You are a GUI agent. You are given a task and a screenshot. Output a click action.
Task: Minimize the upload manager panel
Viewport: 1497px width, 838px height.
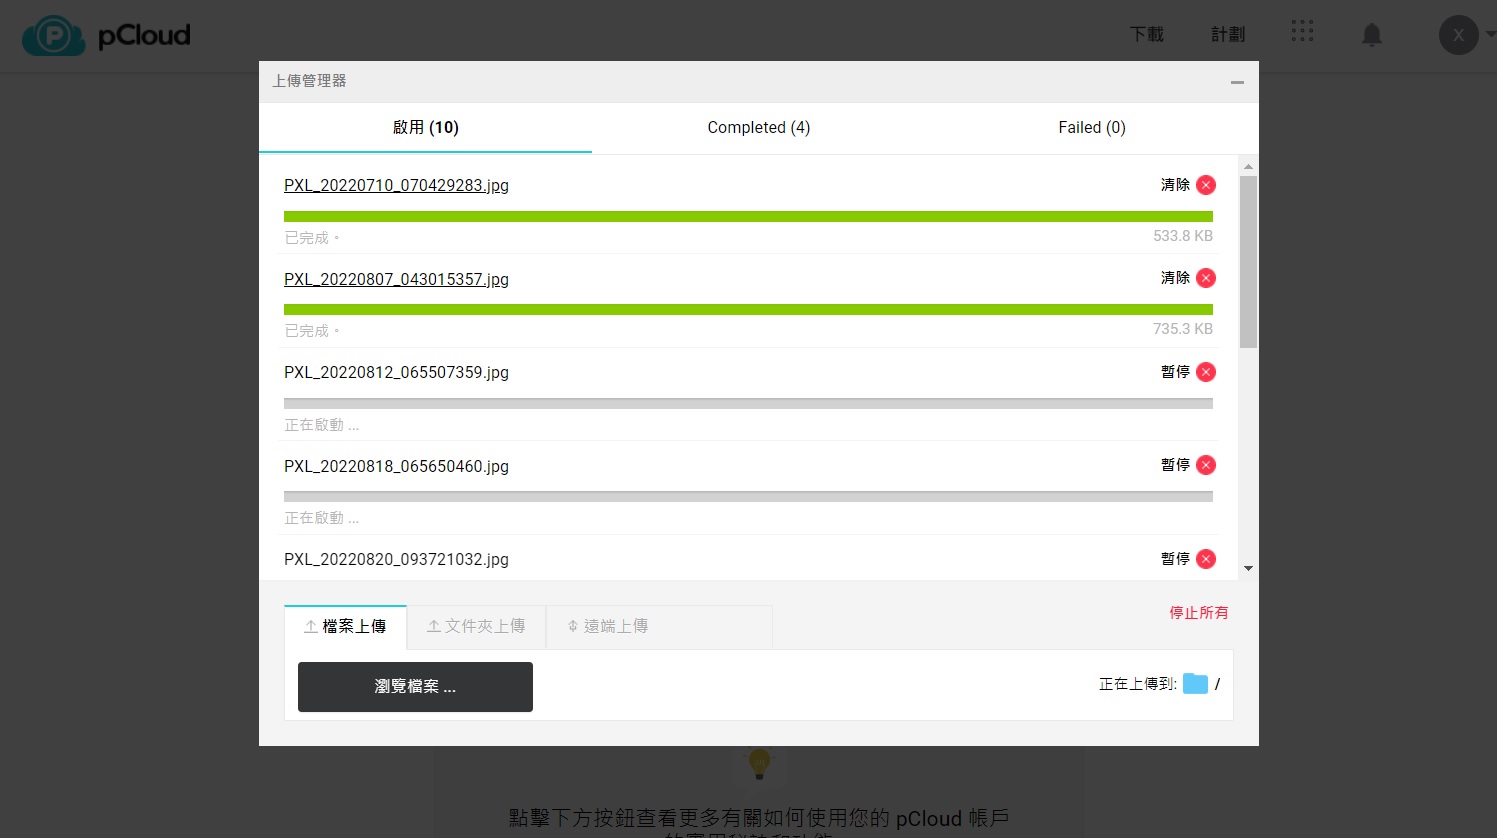click(x=1237, y=82)
